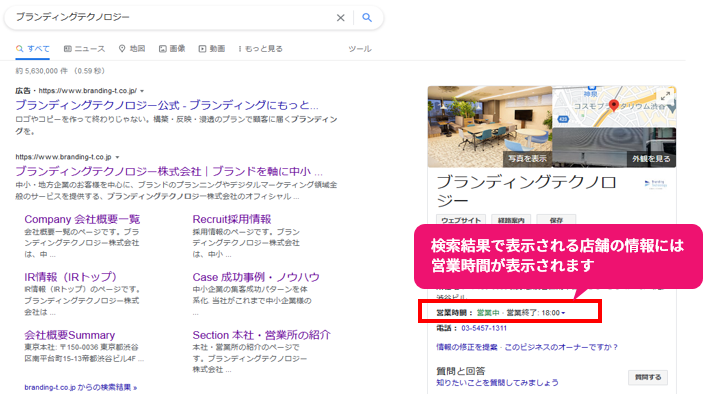This screenshot has width=719, height=394.
Task: Expand business hours dropdown next to 18:00
Action: point(564,313)
